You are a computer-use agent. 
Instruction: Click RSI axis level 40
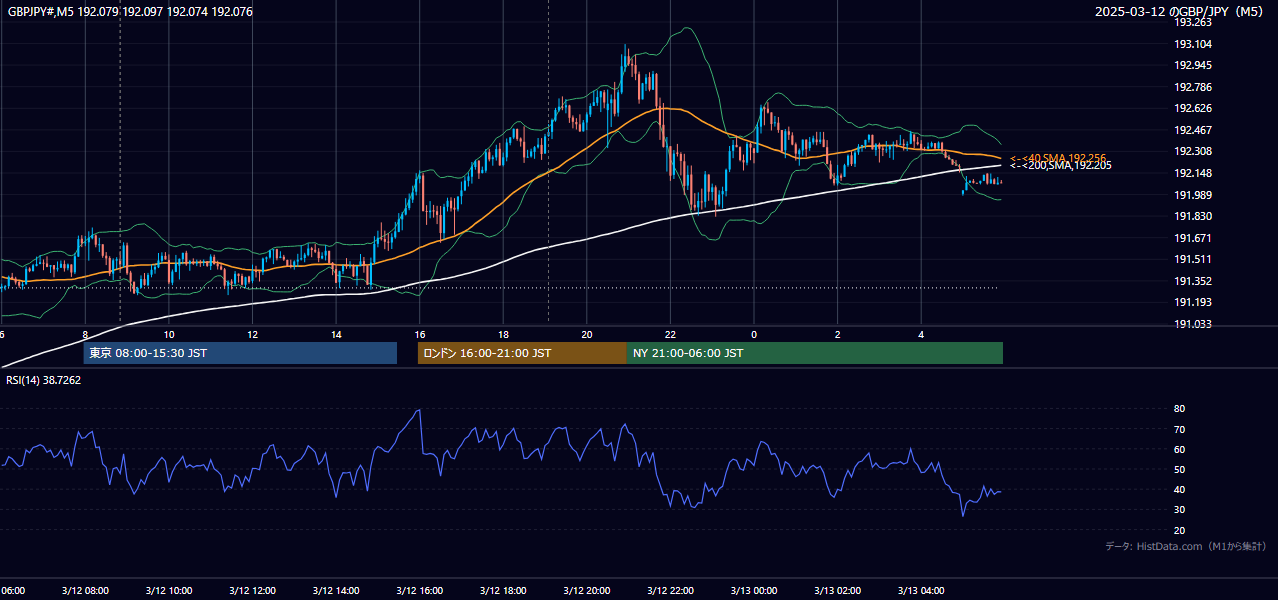pos(1179,489)
